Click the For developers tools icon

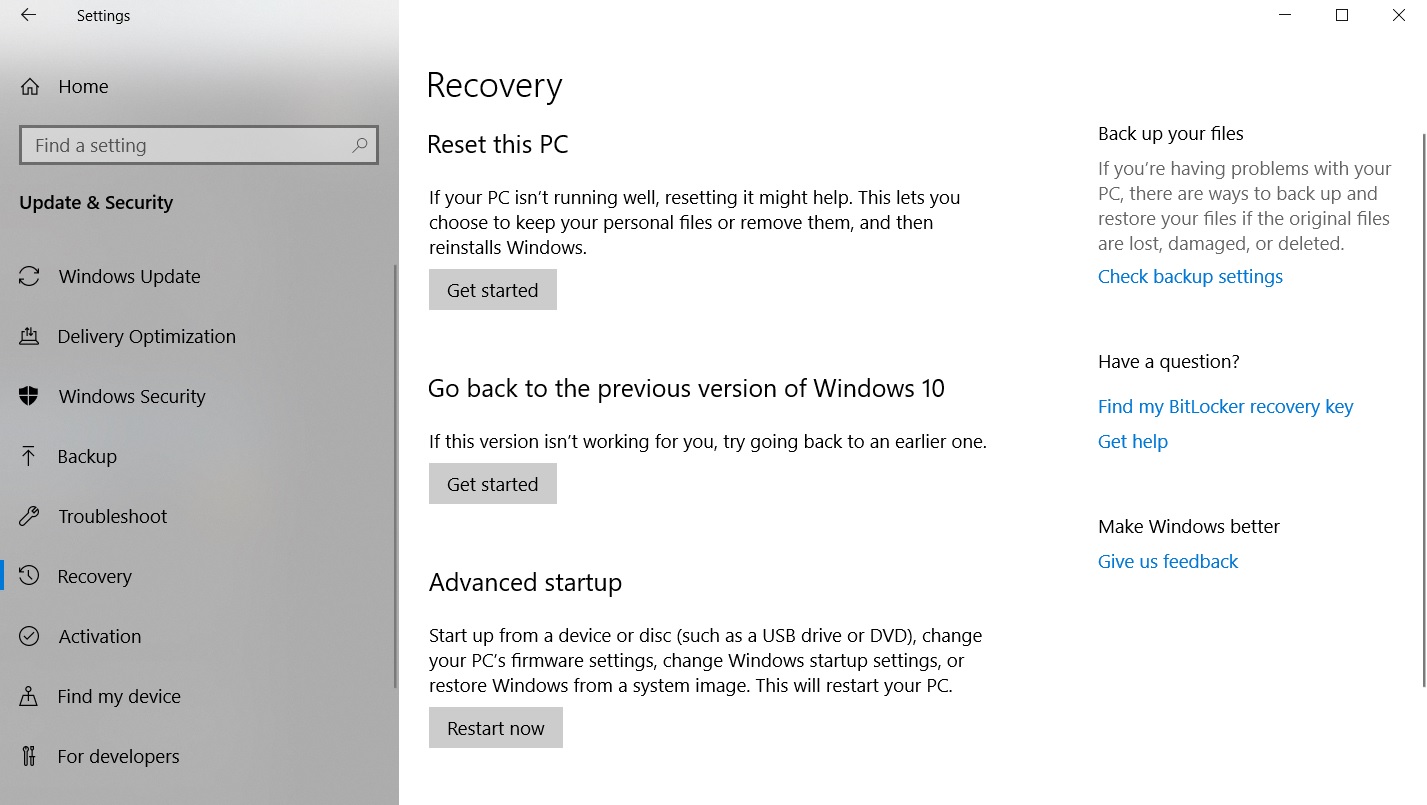[29, 756]
